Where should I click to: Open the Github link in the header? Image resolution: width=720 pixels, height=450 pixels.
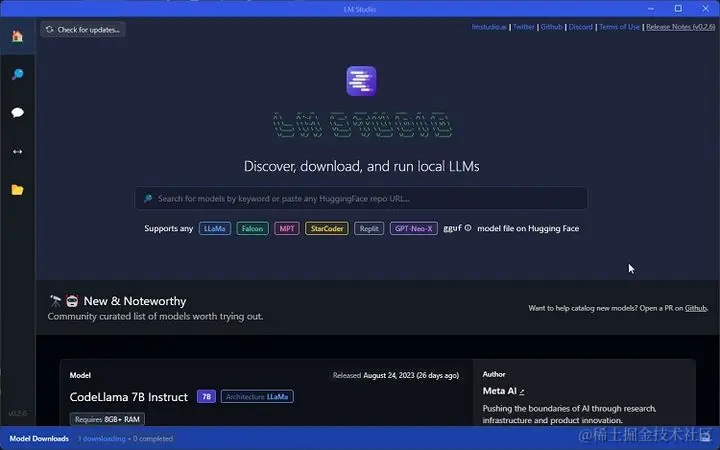(x=551, y=27)
